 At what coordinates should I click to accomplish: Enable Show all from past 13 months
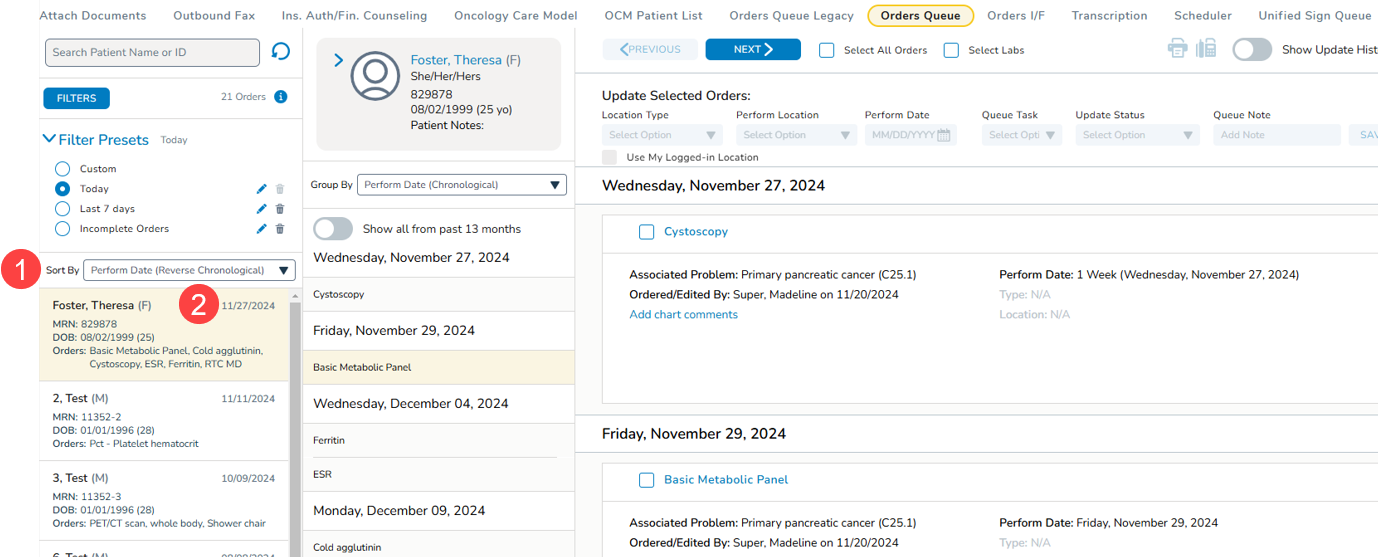click(333, 229)
